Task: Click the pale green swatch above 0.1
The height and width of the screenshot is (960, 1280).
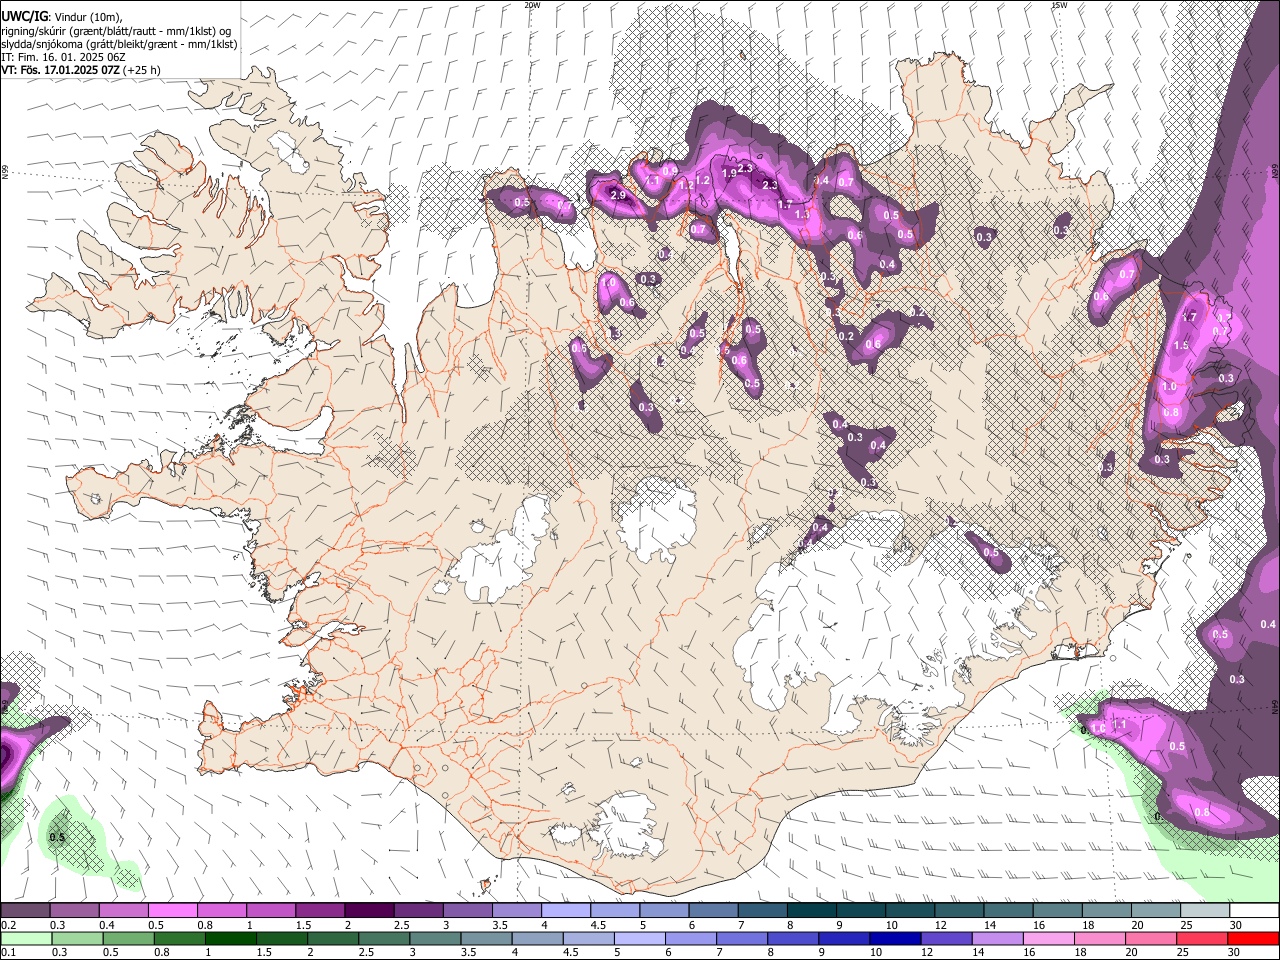Action: coord(25,939)
